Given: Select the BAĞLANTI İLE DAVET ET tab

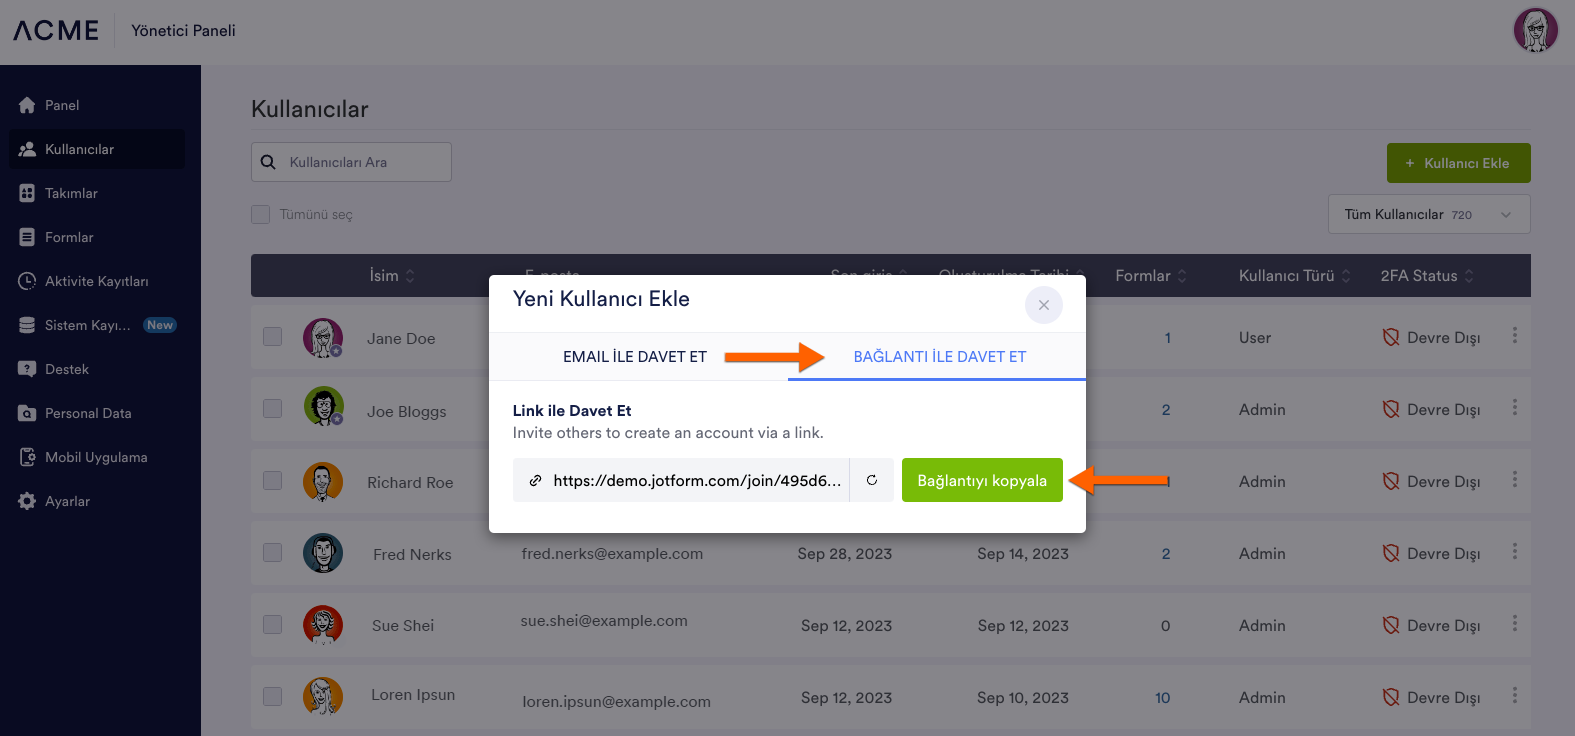Looking at the screenshot, I should [939, 357].
